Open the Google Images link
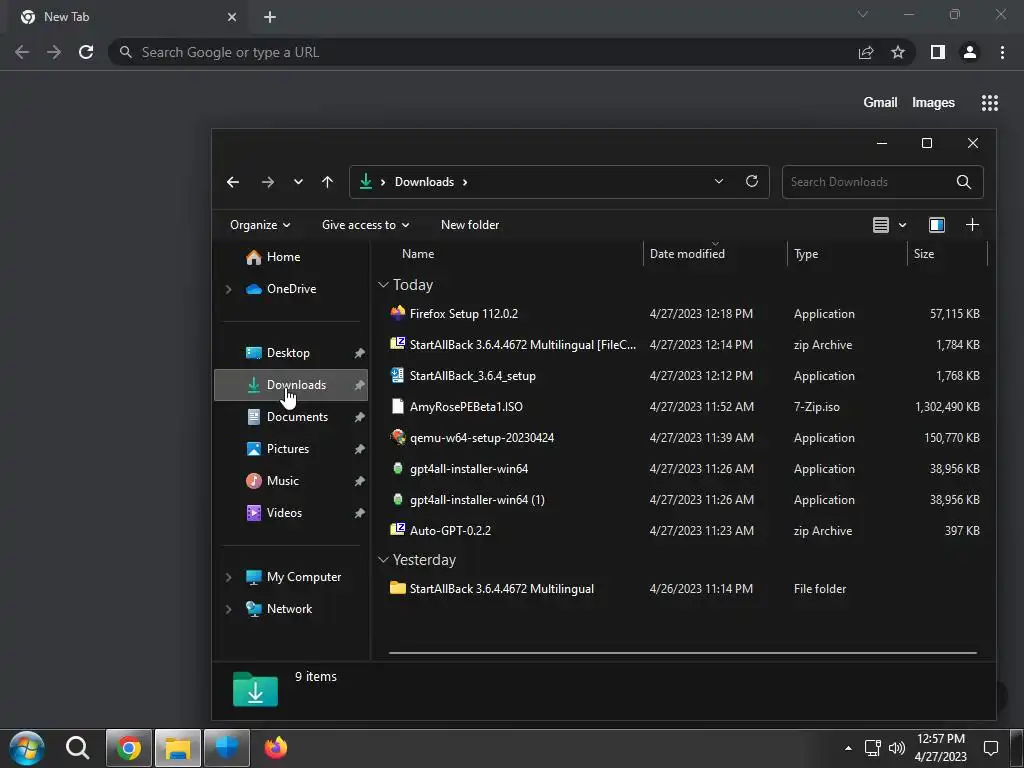The image size is (1024, 768). [933, 103]
